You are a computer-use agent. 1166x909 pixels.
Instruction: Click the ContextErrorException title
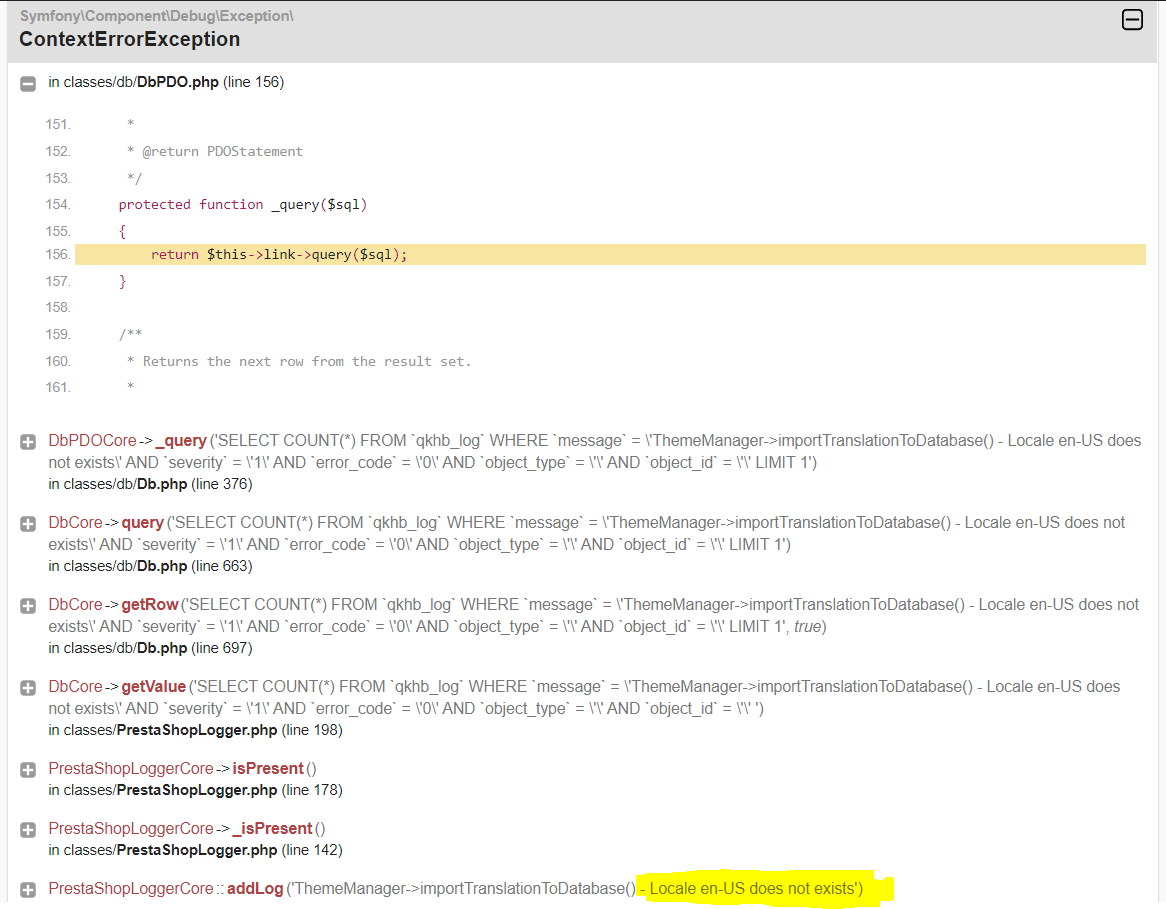point(129,39)
